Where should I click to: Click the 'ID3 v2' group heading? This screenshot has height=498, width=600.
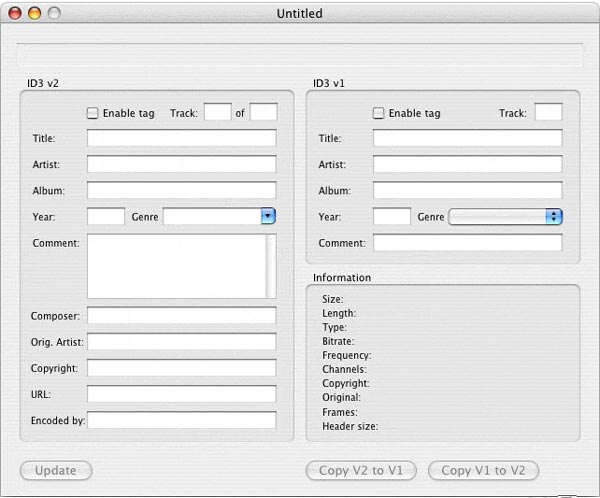[x=42, y=83]
